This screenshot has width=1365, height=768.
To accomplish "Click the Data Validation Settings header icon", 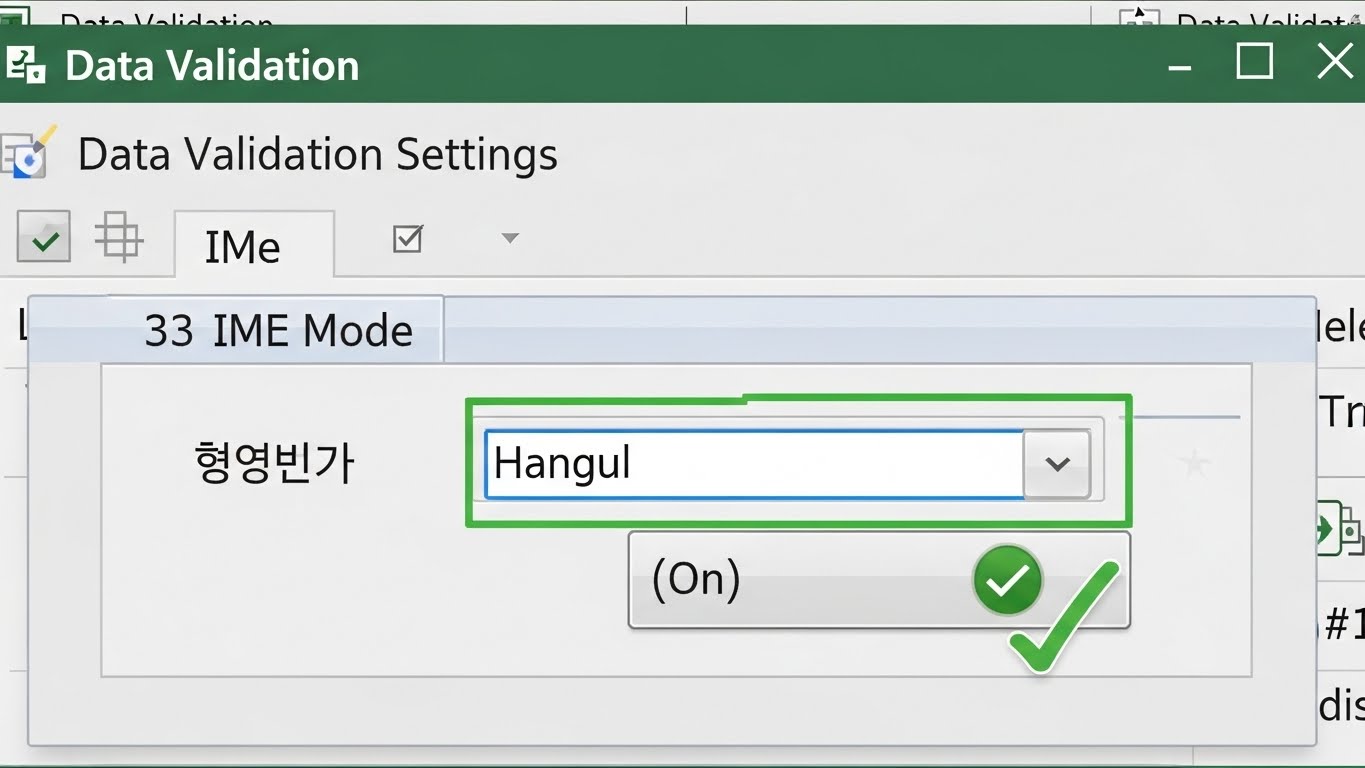I will pyautogui.click(x=30, y=153).
